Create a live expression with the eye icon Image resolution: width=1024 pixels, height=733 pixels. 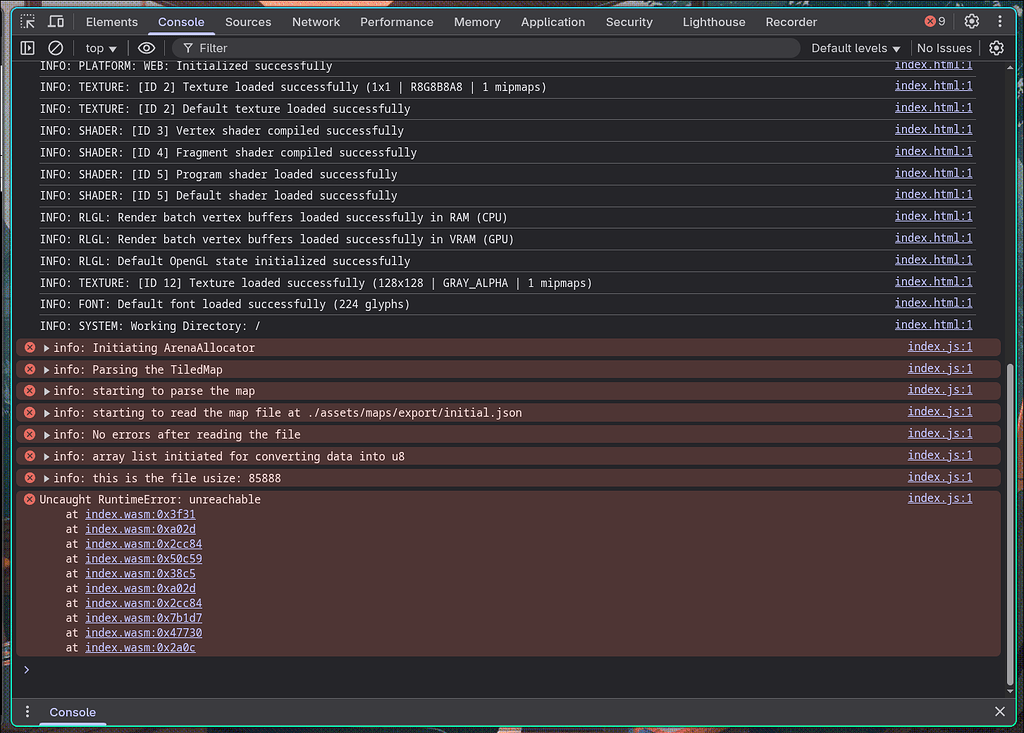(146, 47)
